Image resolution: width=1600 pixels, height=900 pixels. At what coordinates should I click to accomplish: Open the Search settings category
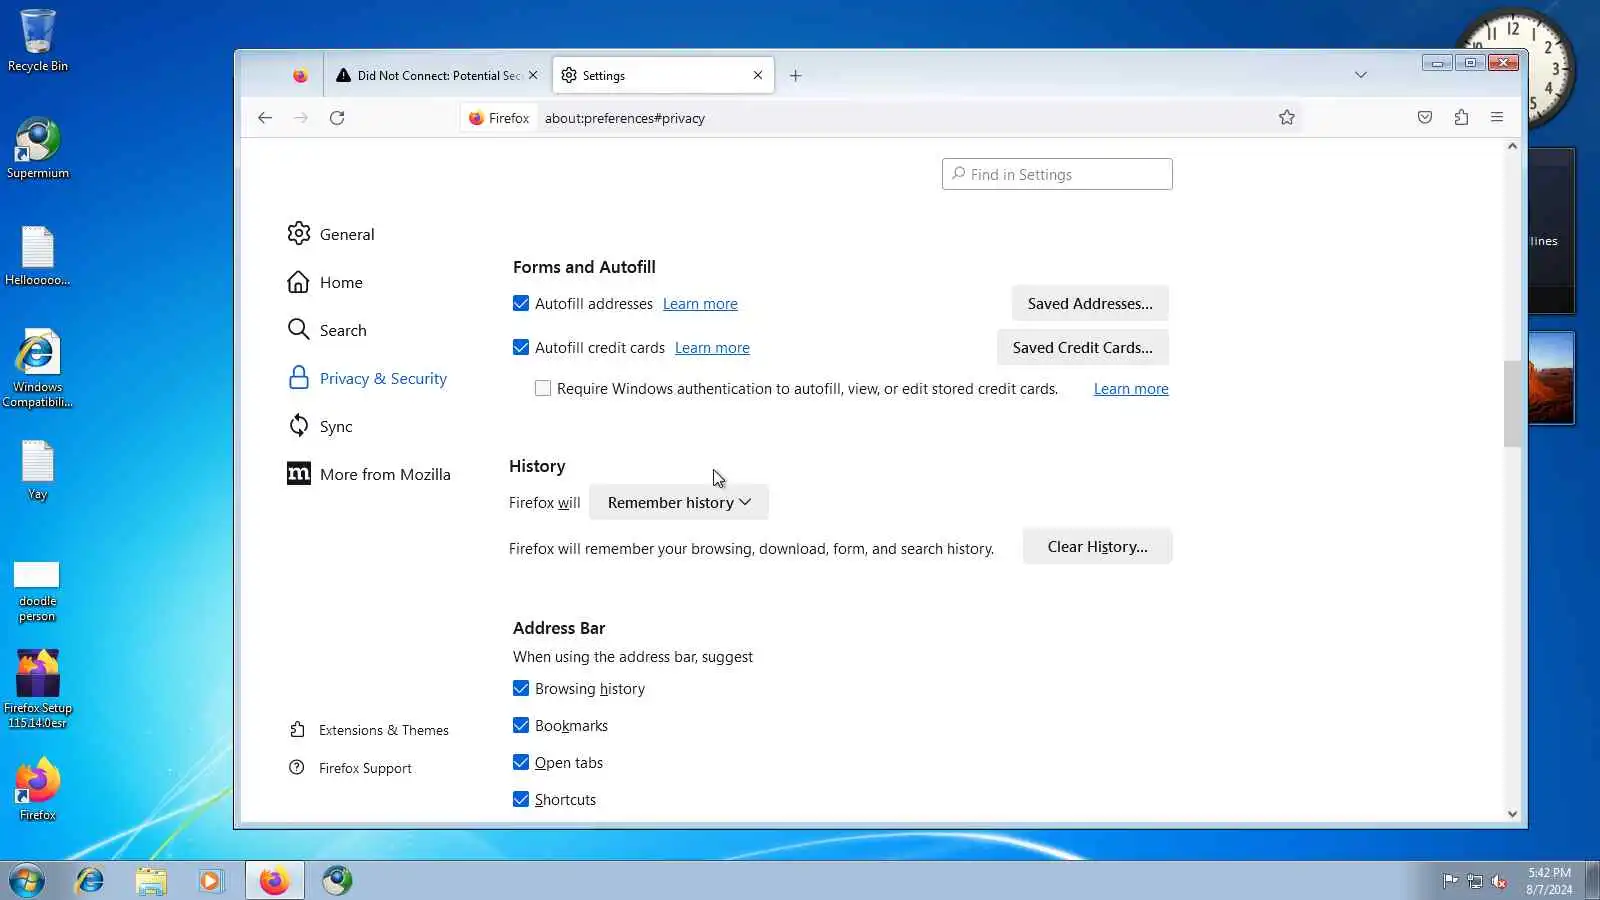coord(327,330)
